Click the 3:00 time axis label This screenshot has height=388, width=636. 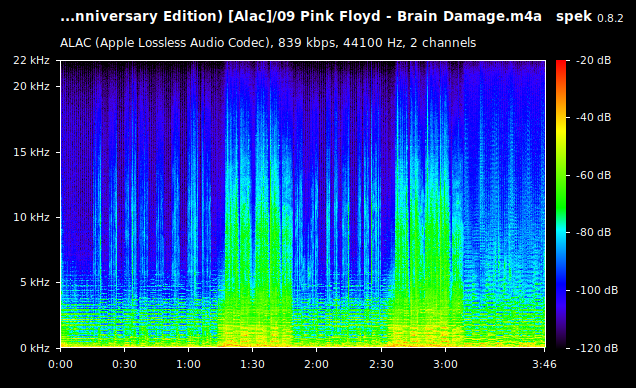coord(445,364)
